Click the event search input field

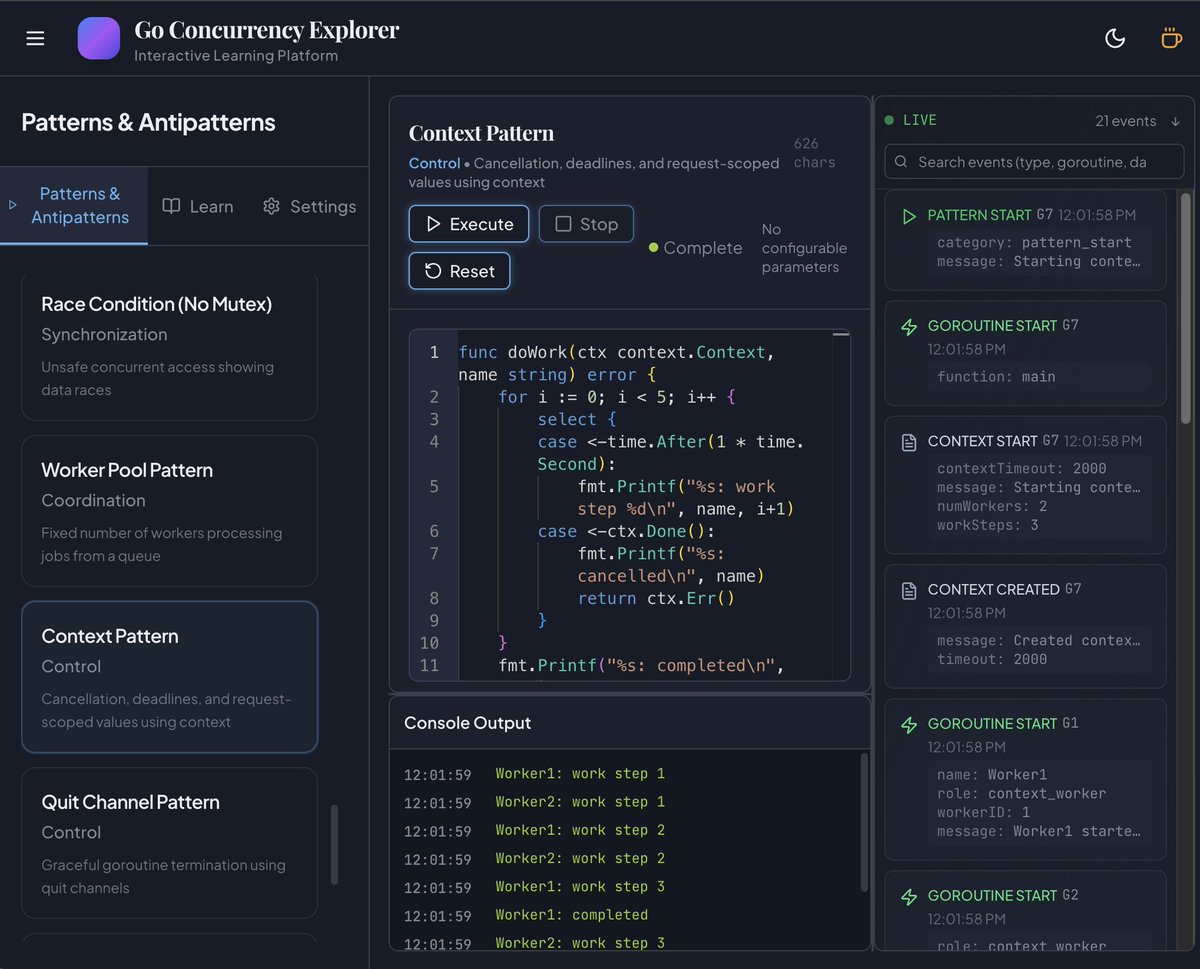tap(1034, 161)
